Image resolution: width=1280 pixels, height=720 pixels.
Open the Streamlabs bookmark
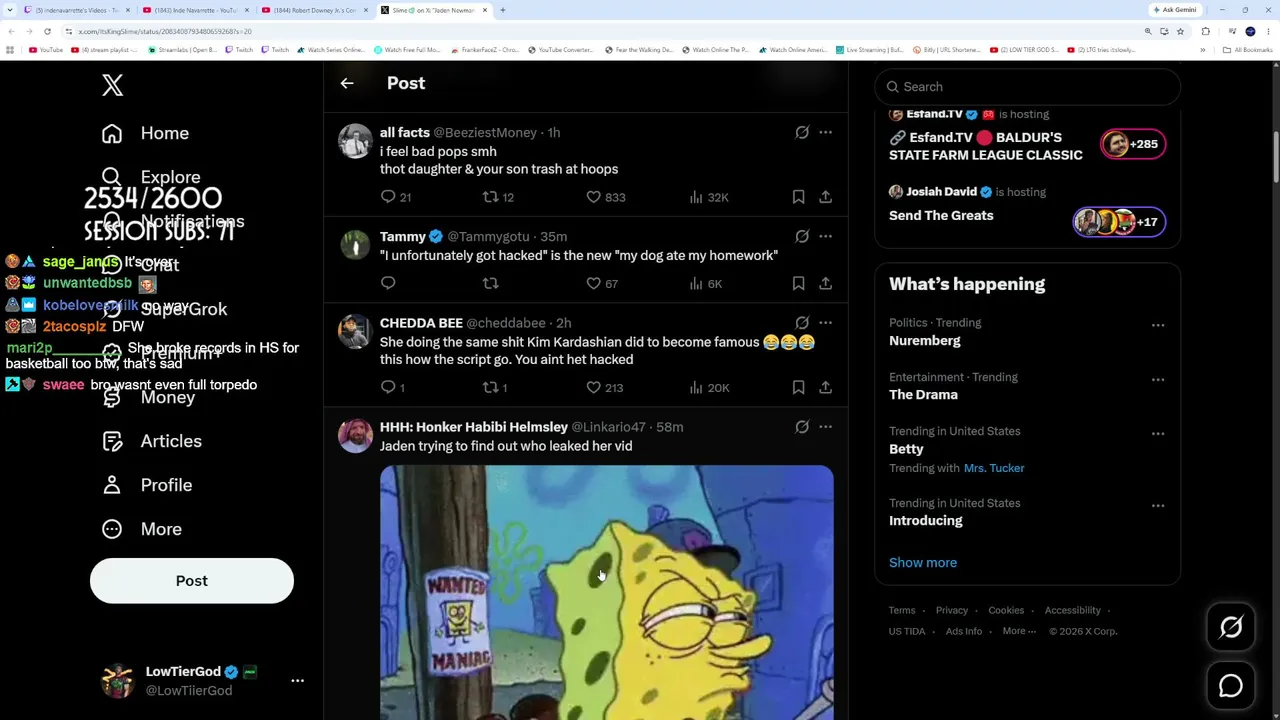(183, 50)
